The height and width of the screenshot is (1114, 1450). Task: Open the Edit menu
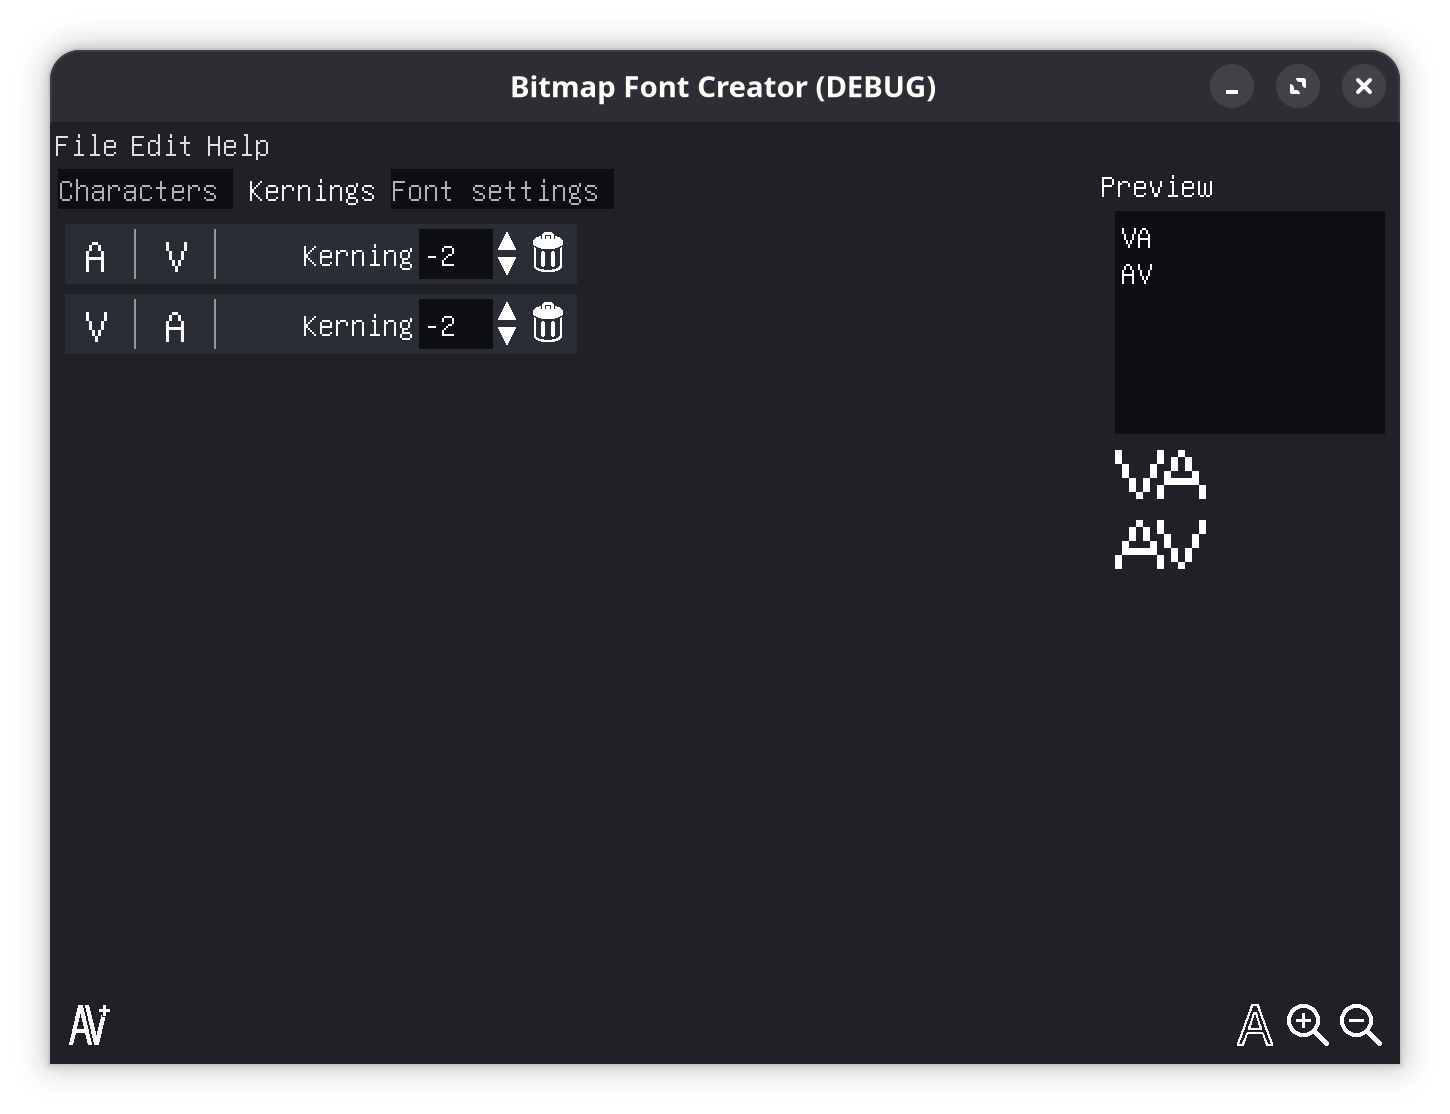[x=161, y=146]
